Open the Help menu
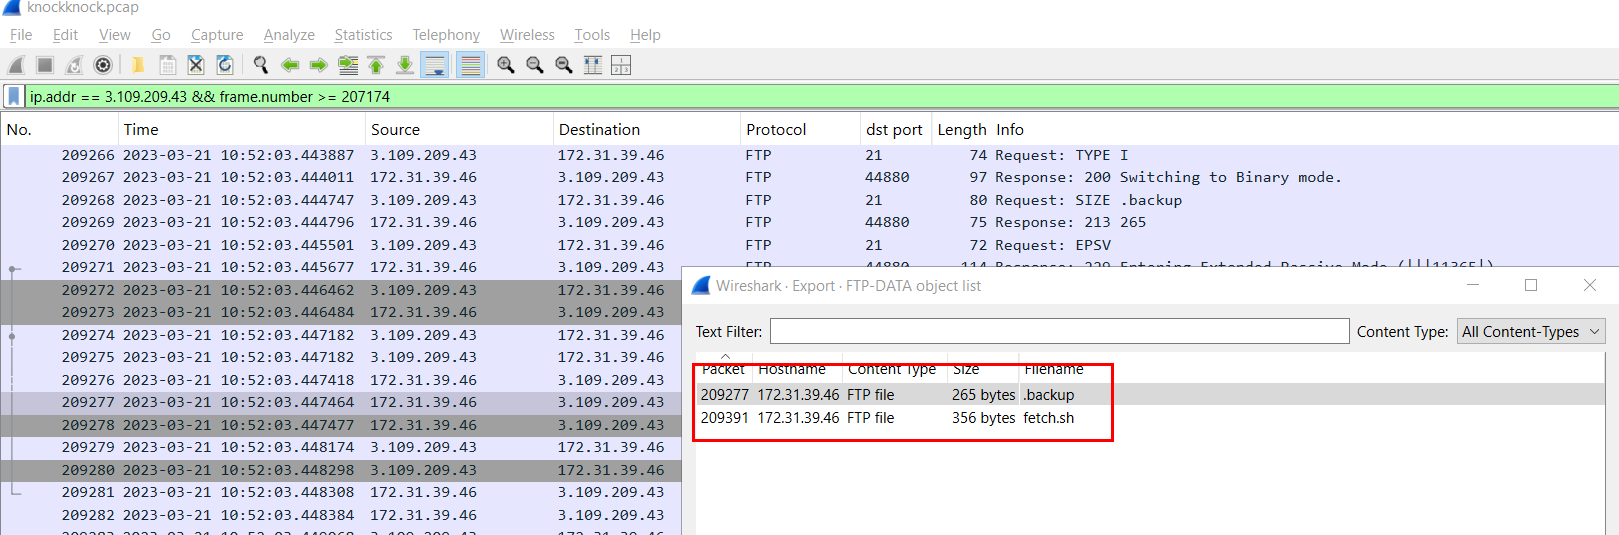The height and width of the screenshot is (535, 1619). tap(645, 35)
